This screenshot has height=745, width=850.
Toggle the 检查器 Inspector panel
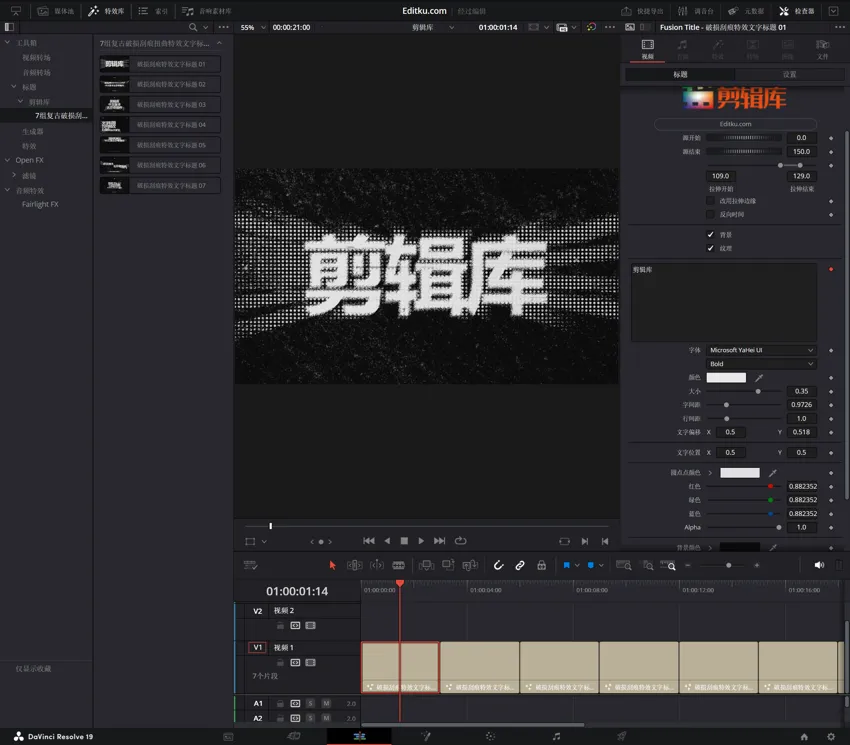(x=797, y=11)
